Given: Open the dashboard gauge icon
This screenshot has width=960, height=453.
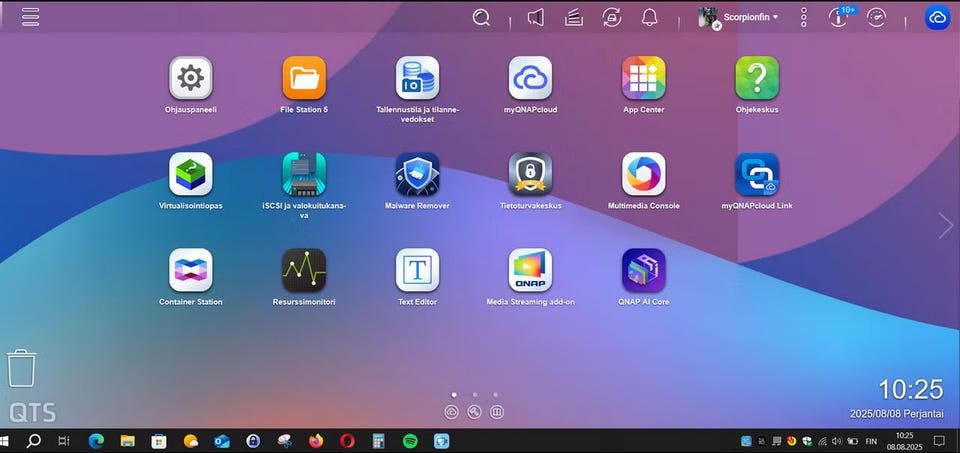Looking at the screenshot, I should pos(877,17).
